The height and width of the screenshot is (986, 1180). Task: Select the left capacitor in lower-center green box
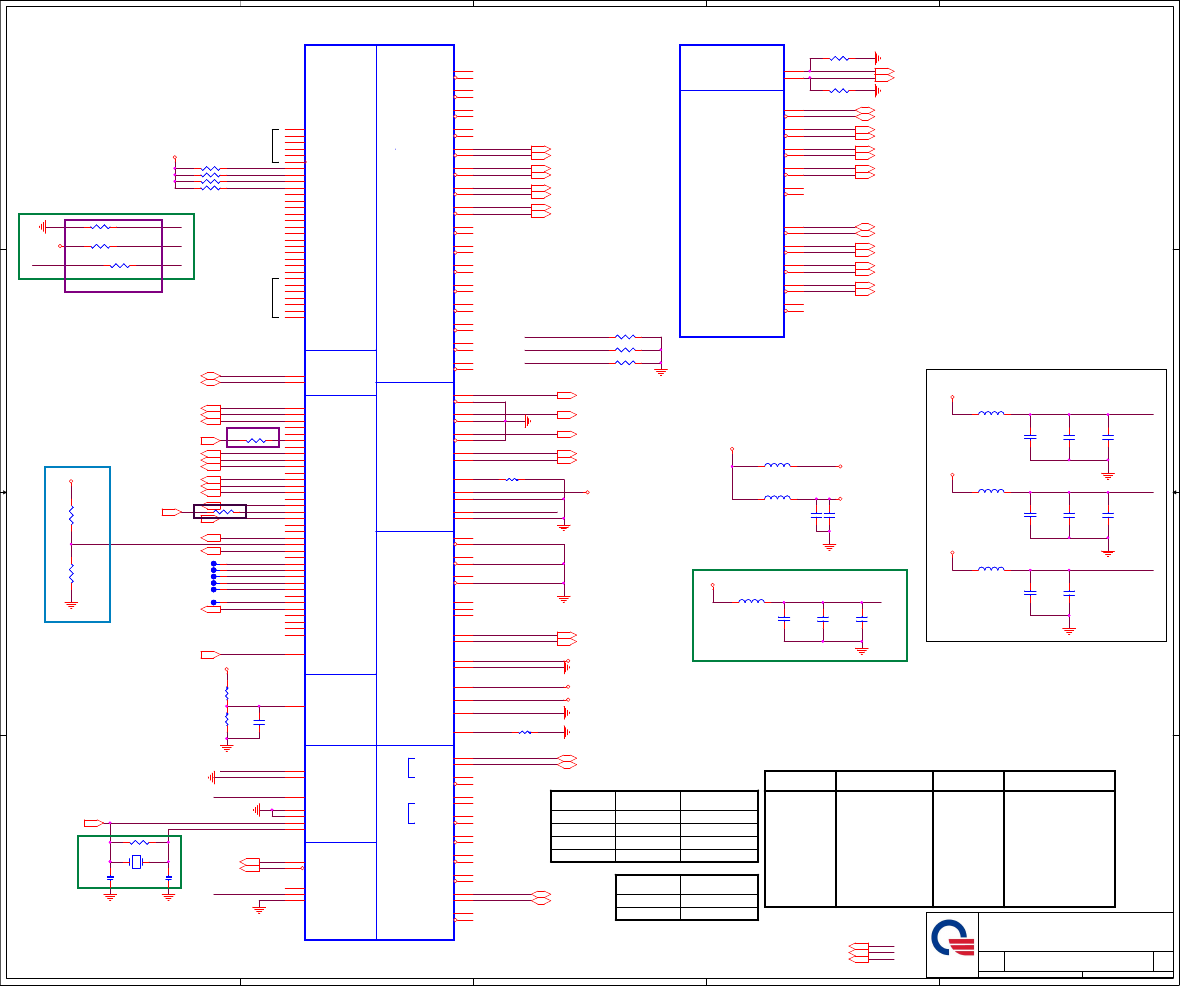[783, 619]
